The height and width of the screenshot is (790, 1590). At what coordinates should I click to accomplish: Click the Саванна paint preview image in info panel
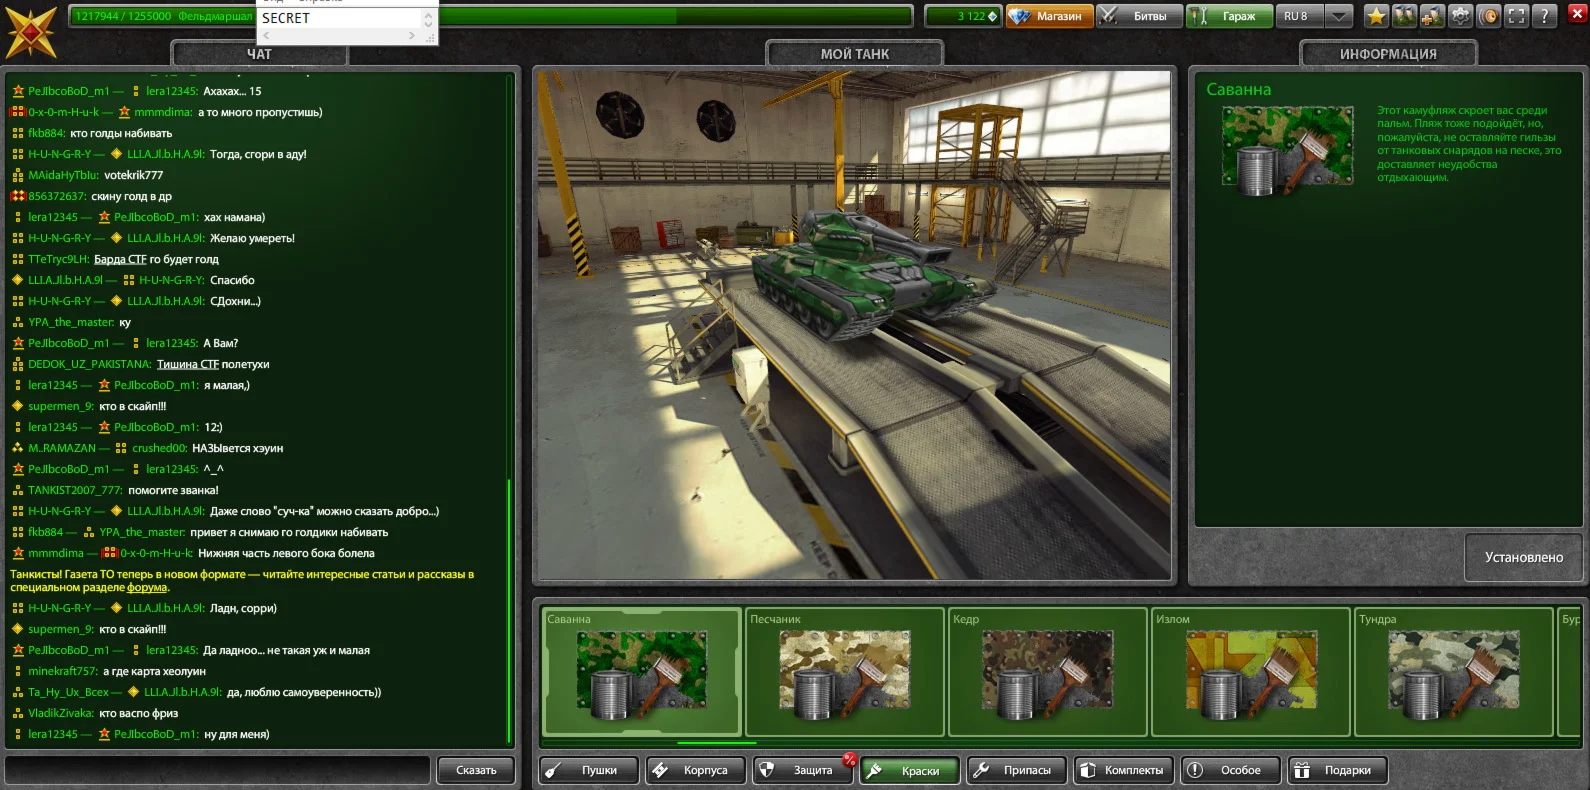pyautogui.click(x=1288, y=150)
